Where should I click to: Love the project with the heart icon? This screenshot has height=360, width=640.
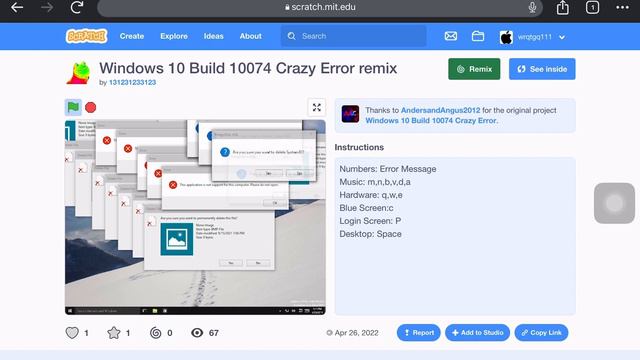click(72, 333)
